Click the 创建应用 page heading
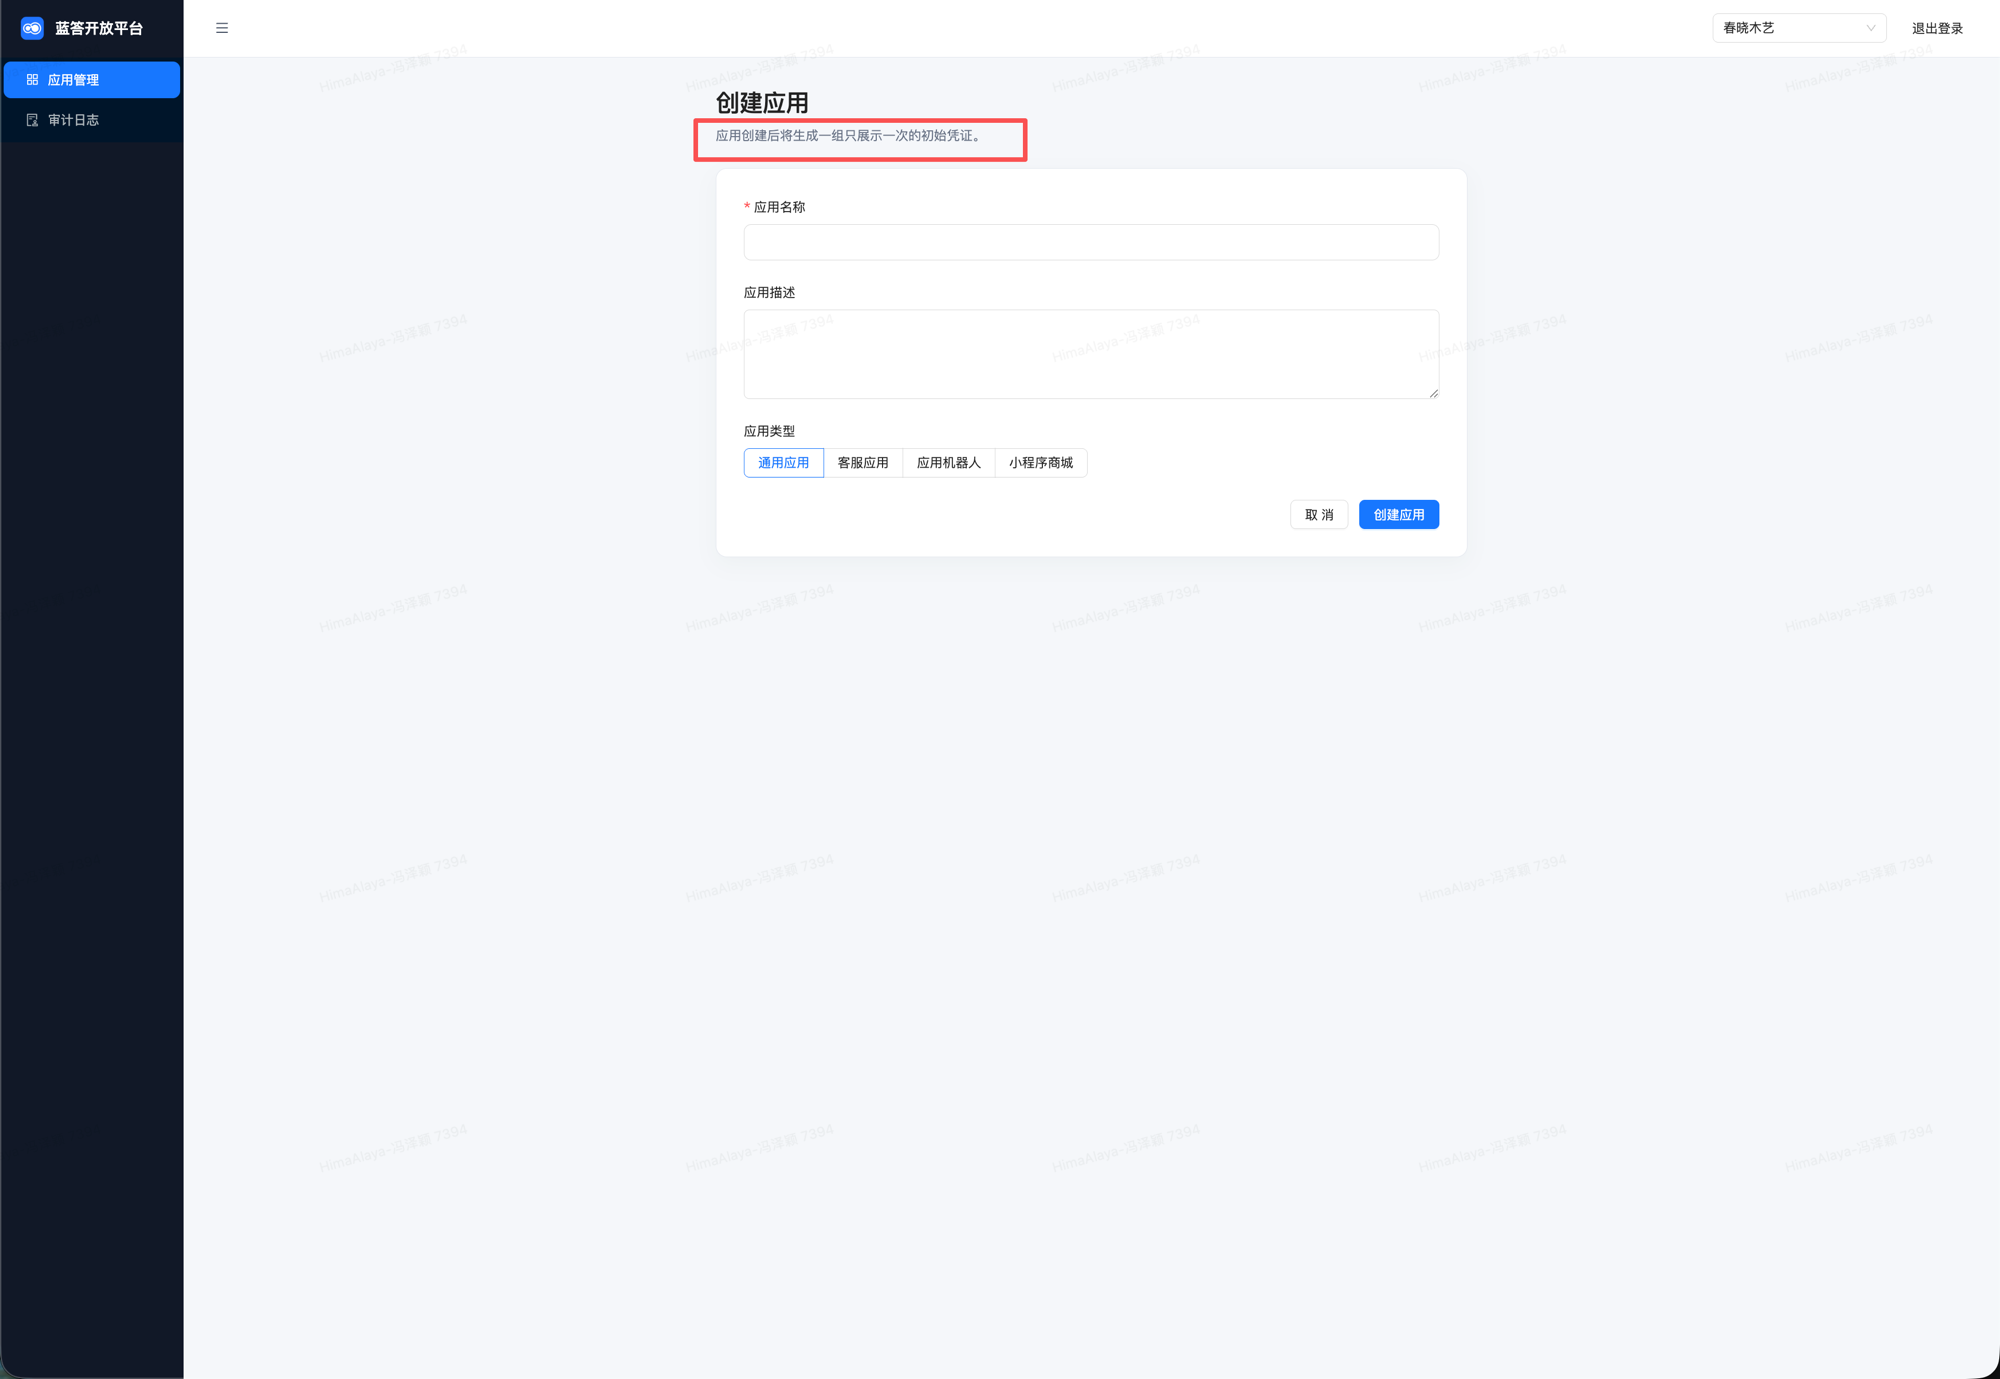Image resolution: width=2000 pixels, height=1379 pixels. coord(762,103)
